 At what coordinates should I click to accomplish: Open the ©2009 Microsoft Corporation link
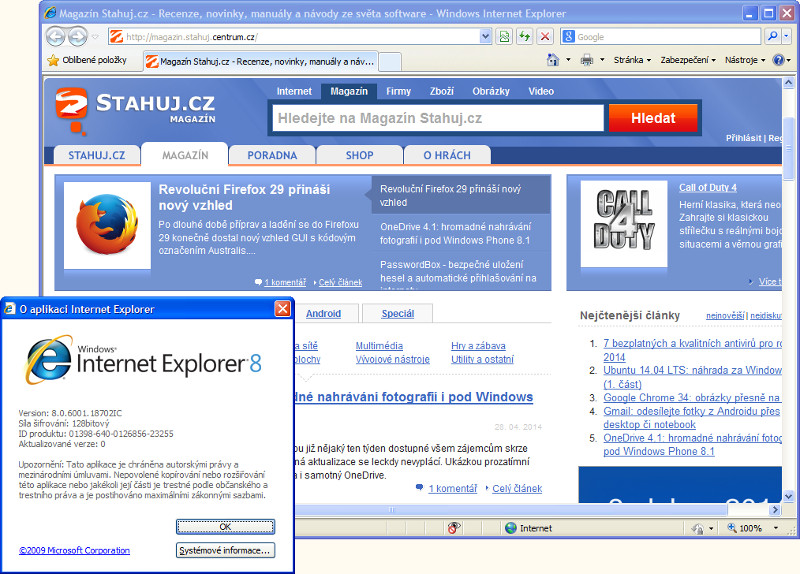coord(74,551)
